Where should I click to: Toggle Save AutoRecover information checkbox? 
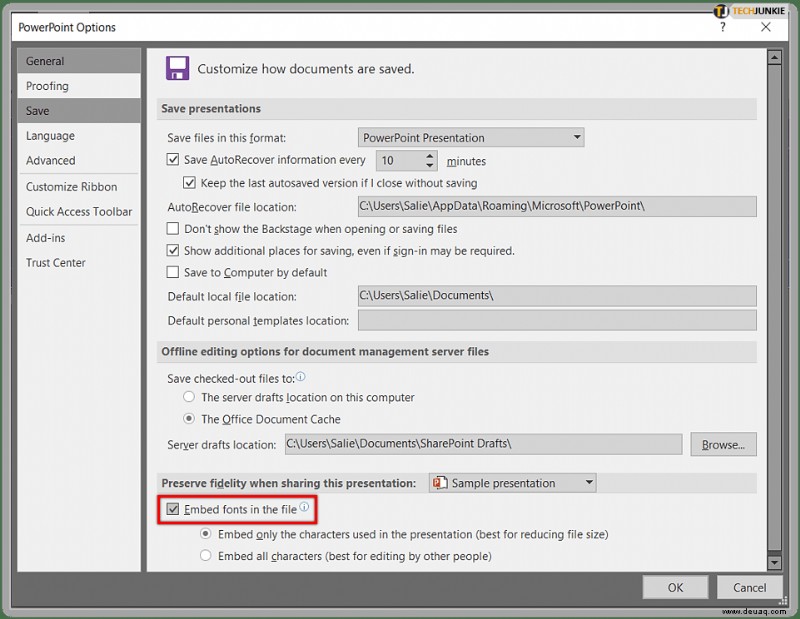(173, 159)
